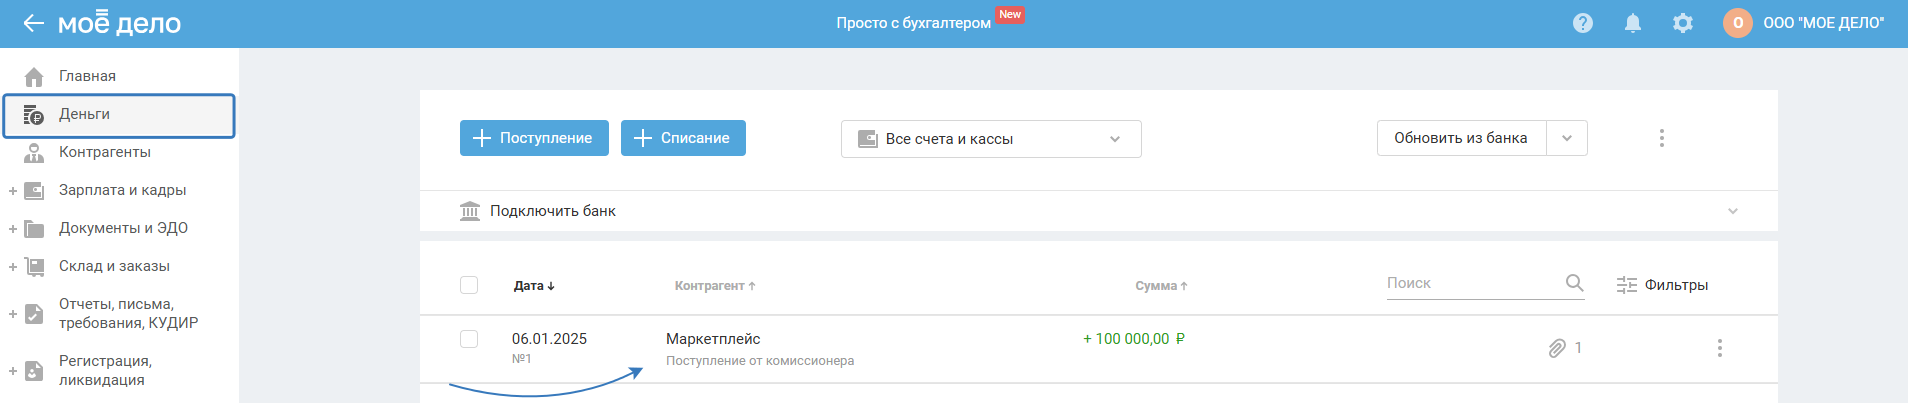Screen dimensions: 1908x403
Task: Open the help question mark icon
Action: tap(1582, 23)
